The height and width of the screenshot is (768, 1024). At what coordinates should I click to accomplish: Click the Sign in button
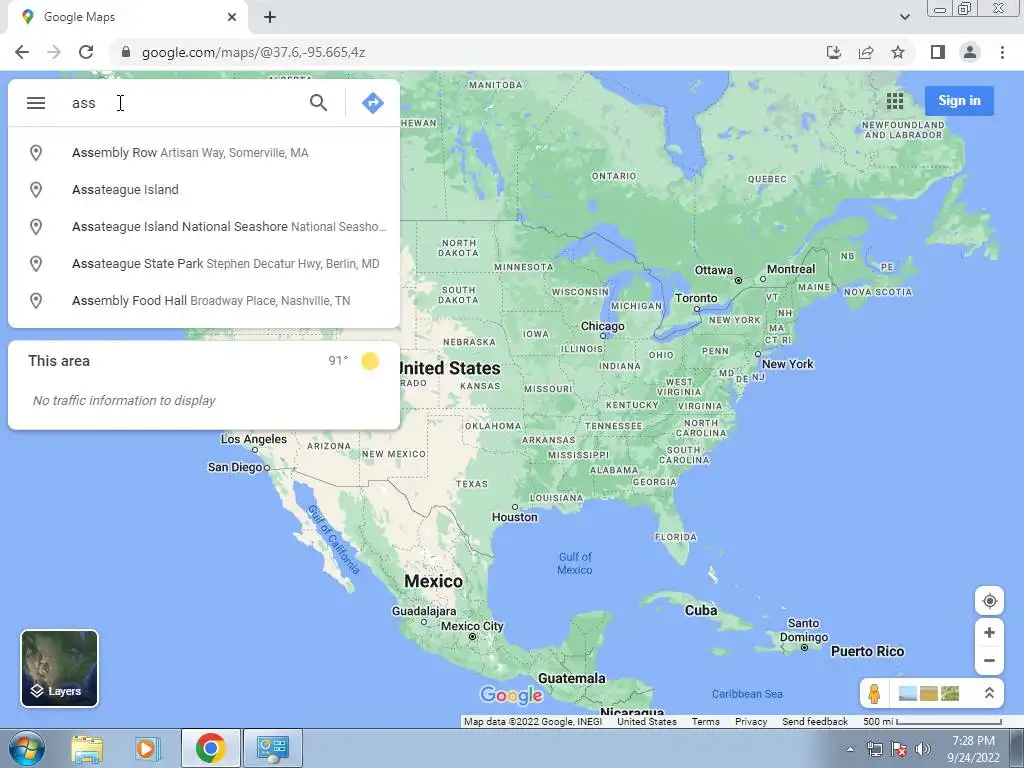tap(959, 101)
